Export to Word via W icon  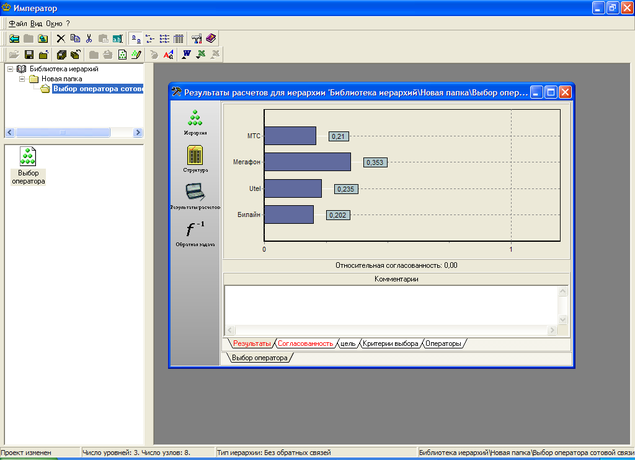coord(186,54)
